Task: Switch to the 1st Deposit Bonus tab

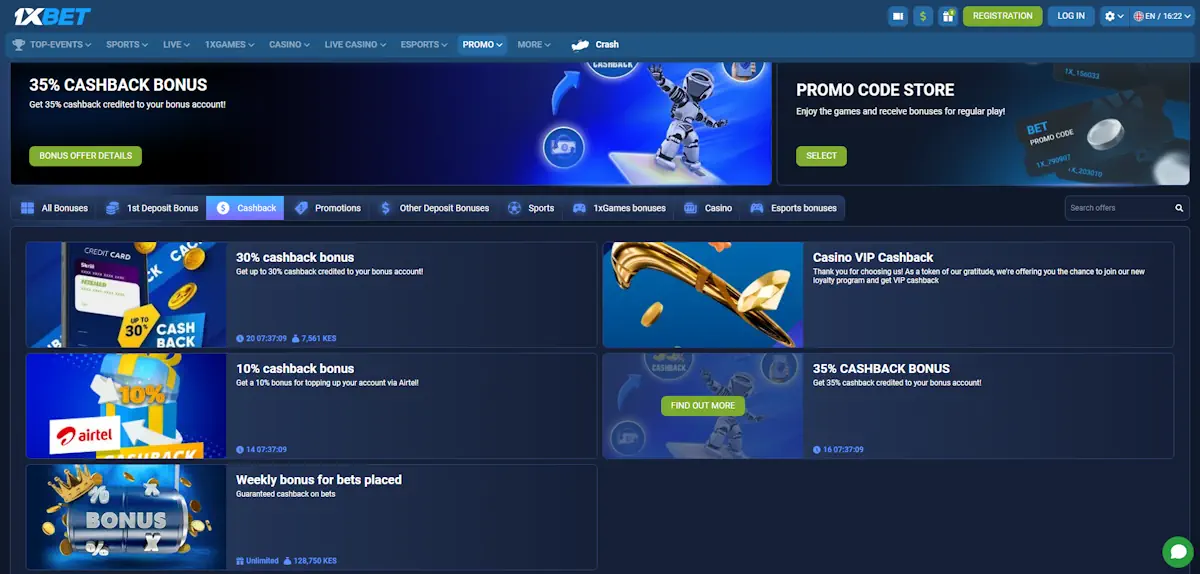Action: pyautogui.click(x=152, y=208)
